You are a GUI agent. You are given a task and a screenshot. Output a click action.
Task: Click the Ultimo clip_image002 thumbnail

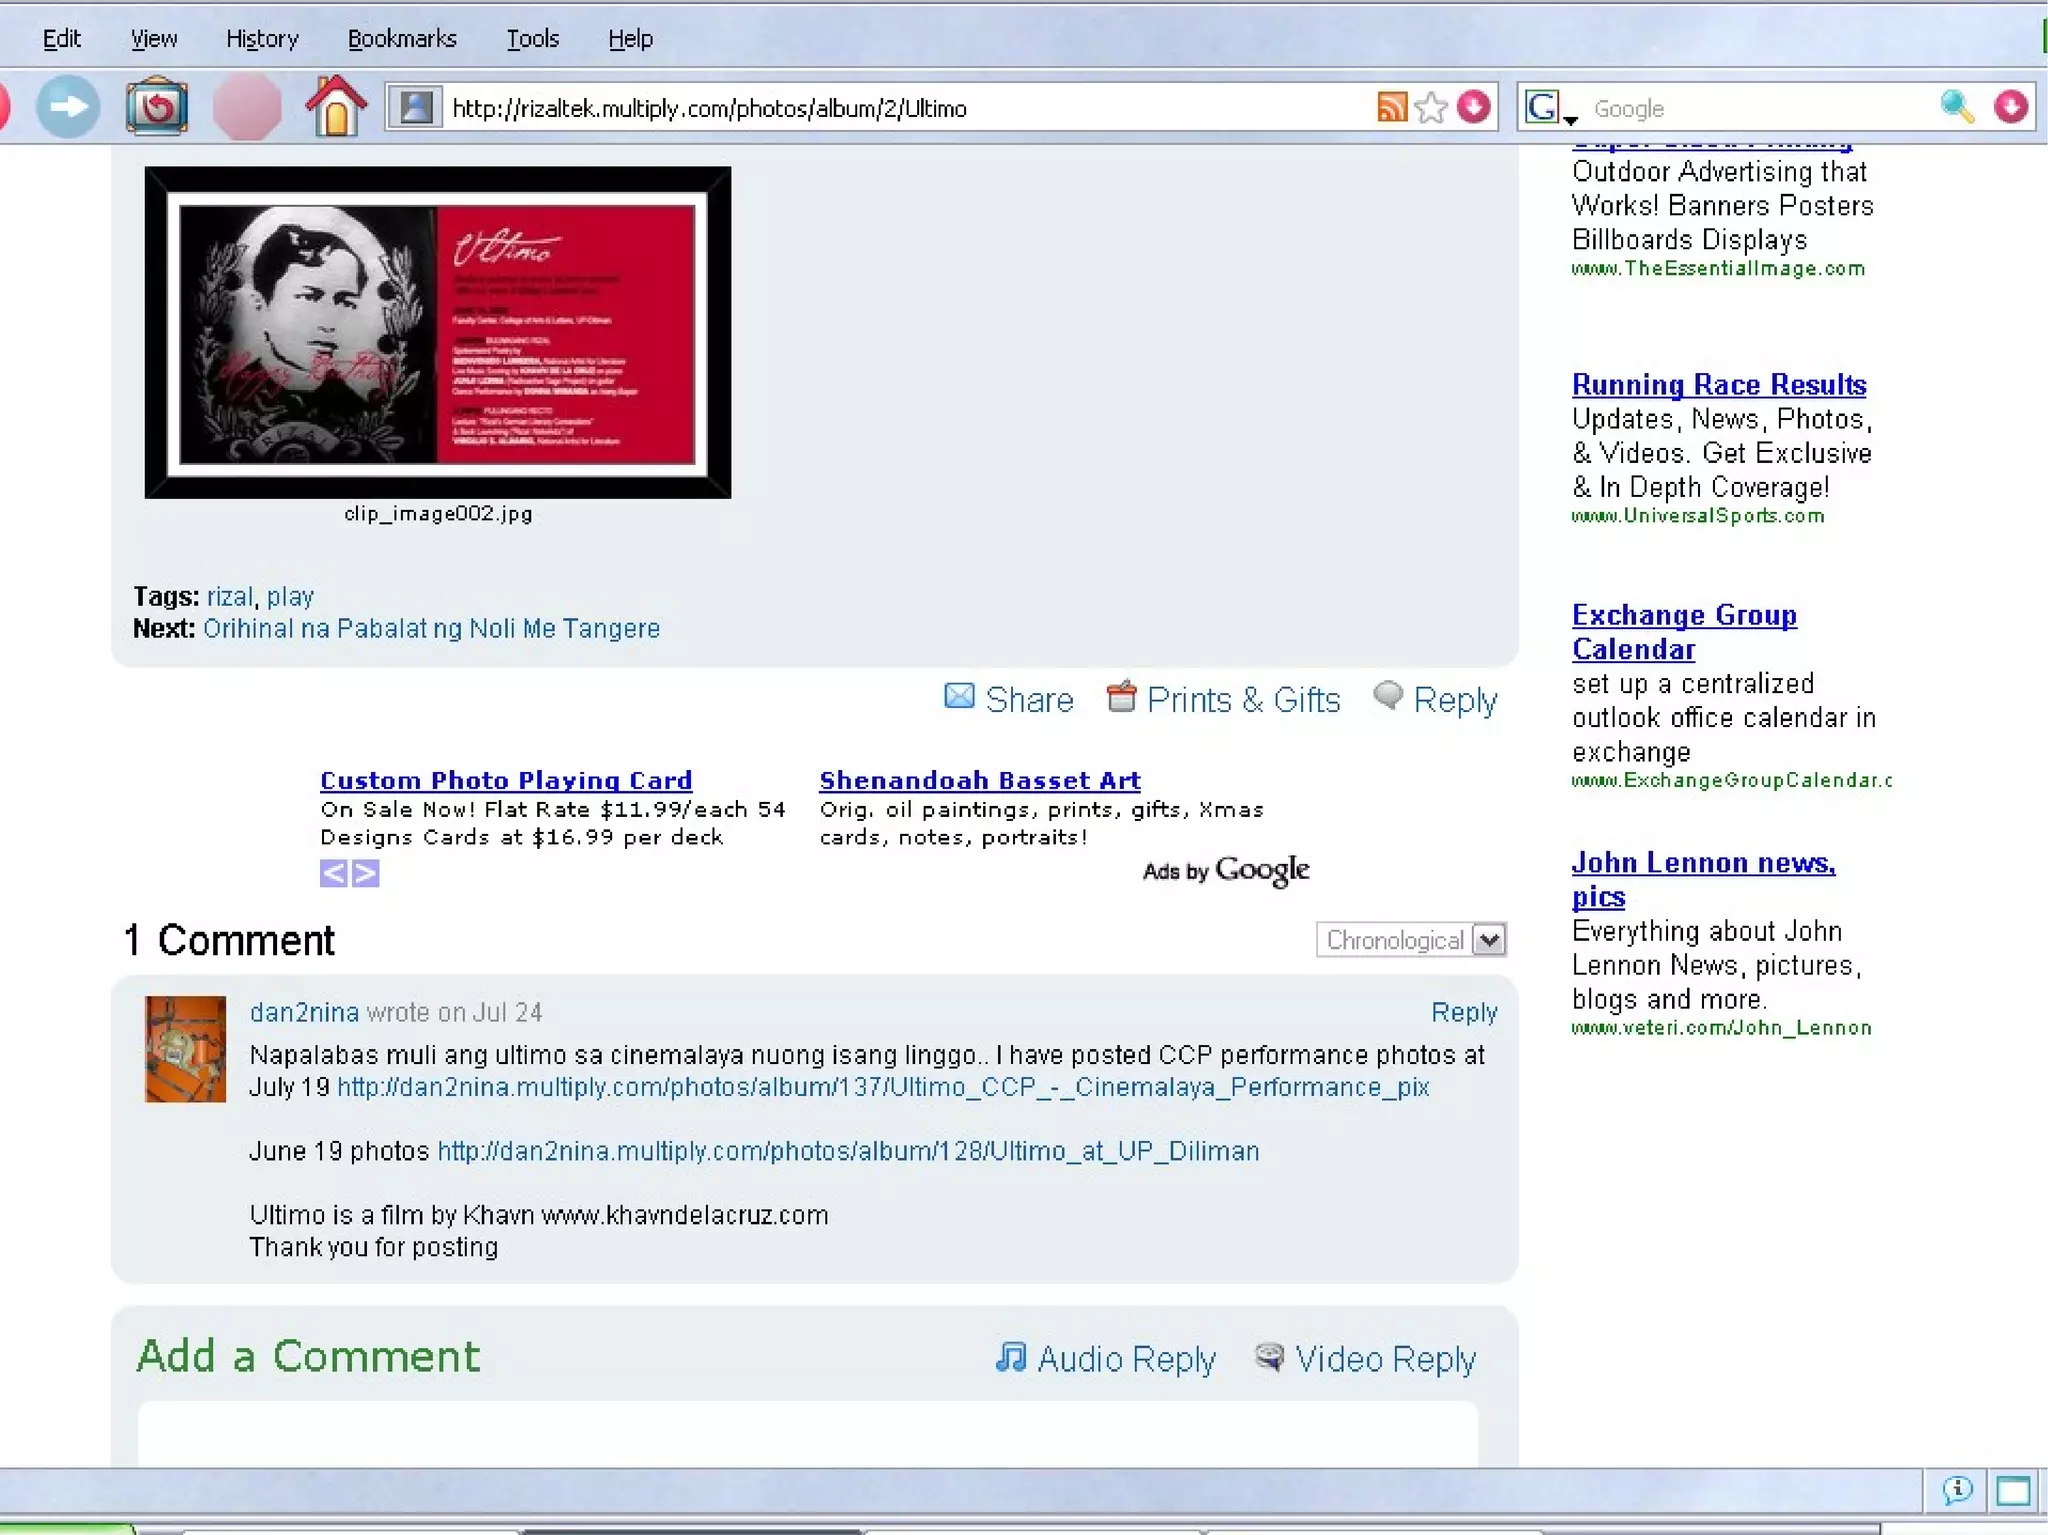point(438,333)
